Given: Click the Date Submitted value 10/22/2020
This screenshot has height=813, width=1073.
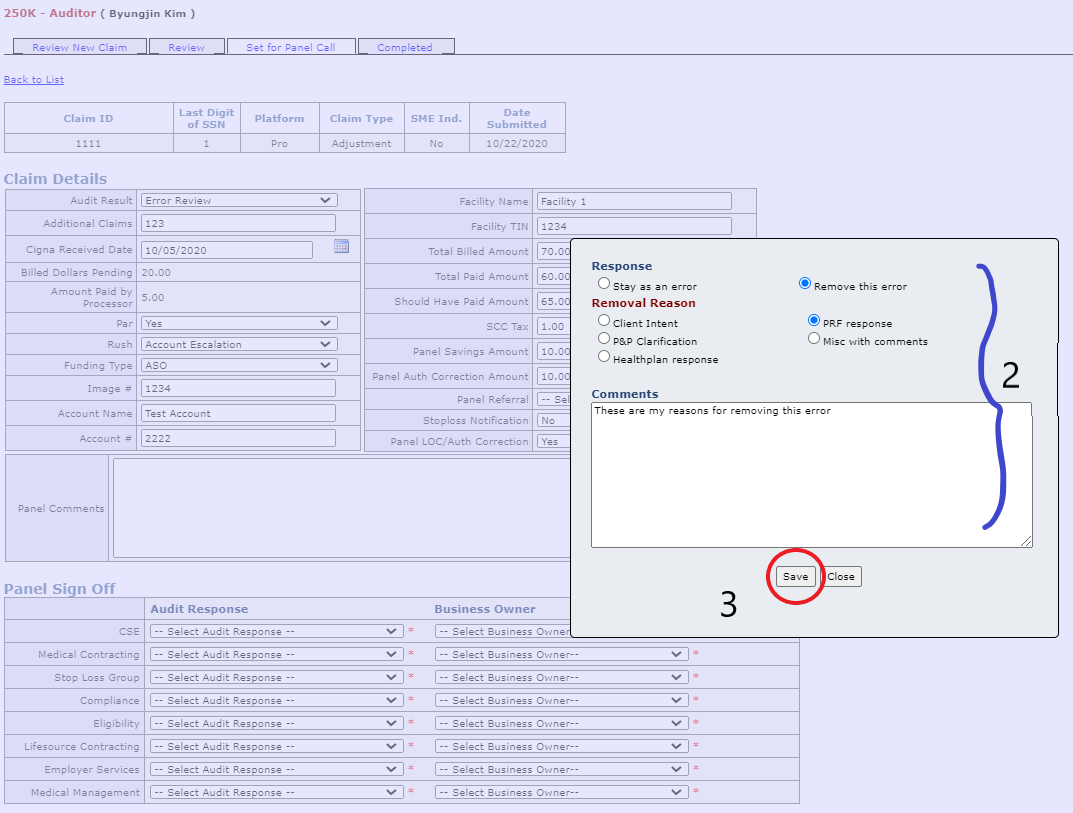Looking at the screenshot, I should (517, 144).
